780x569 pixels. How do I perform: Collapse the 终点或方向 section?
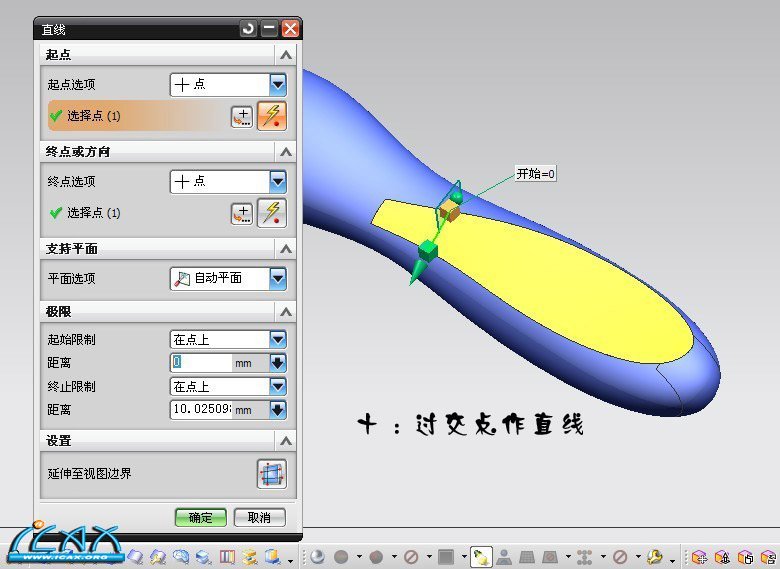point(286,152)
